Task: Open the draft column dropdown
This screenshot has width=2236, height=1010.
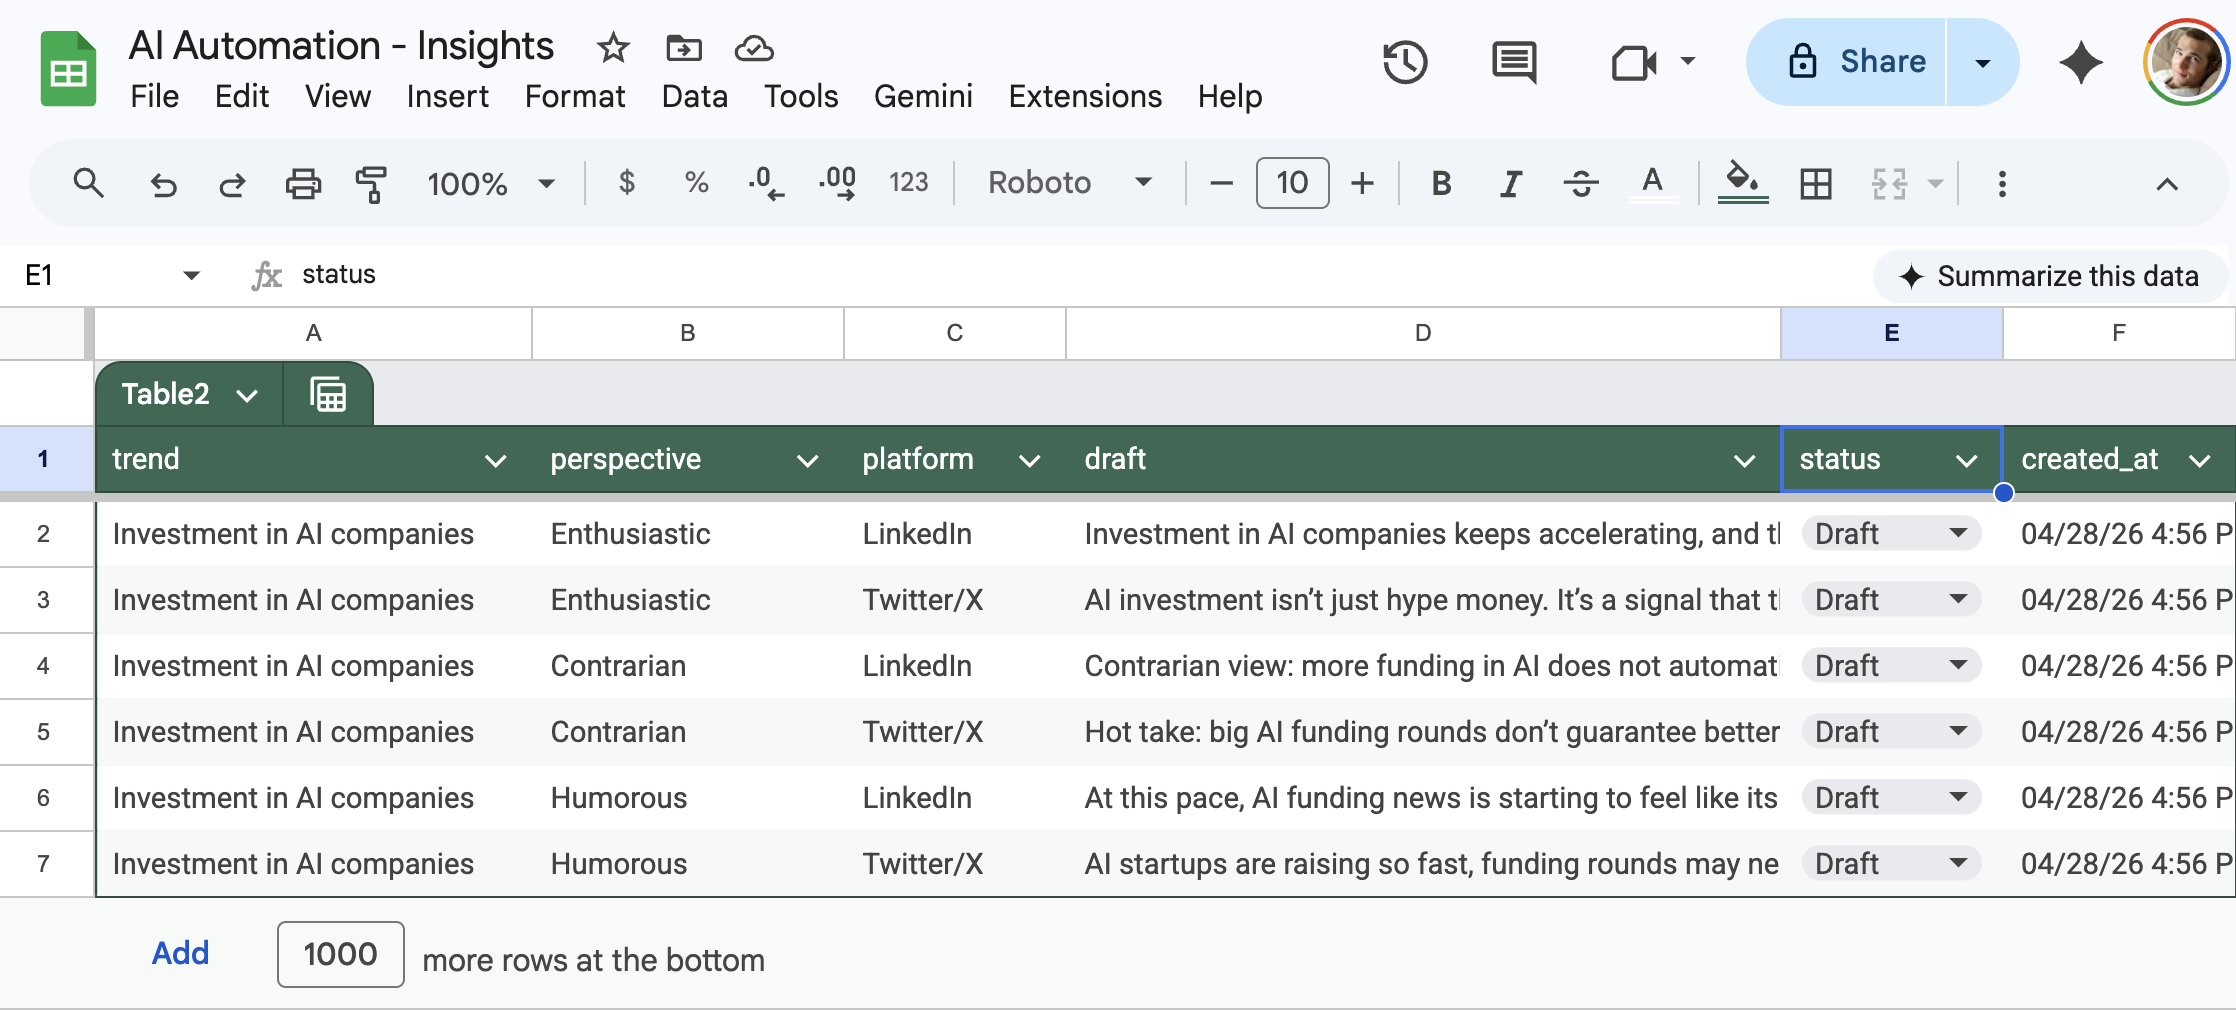Action: tap(1744, 461)
